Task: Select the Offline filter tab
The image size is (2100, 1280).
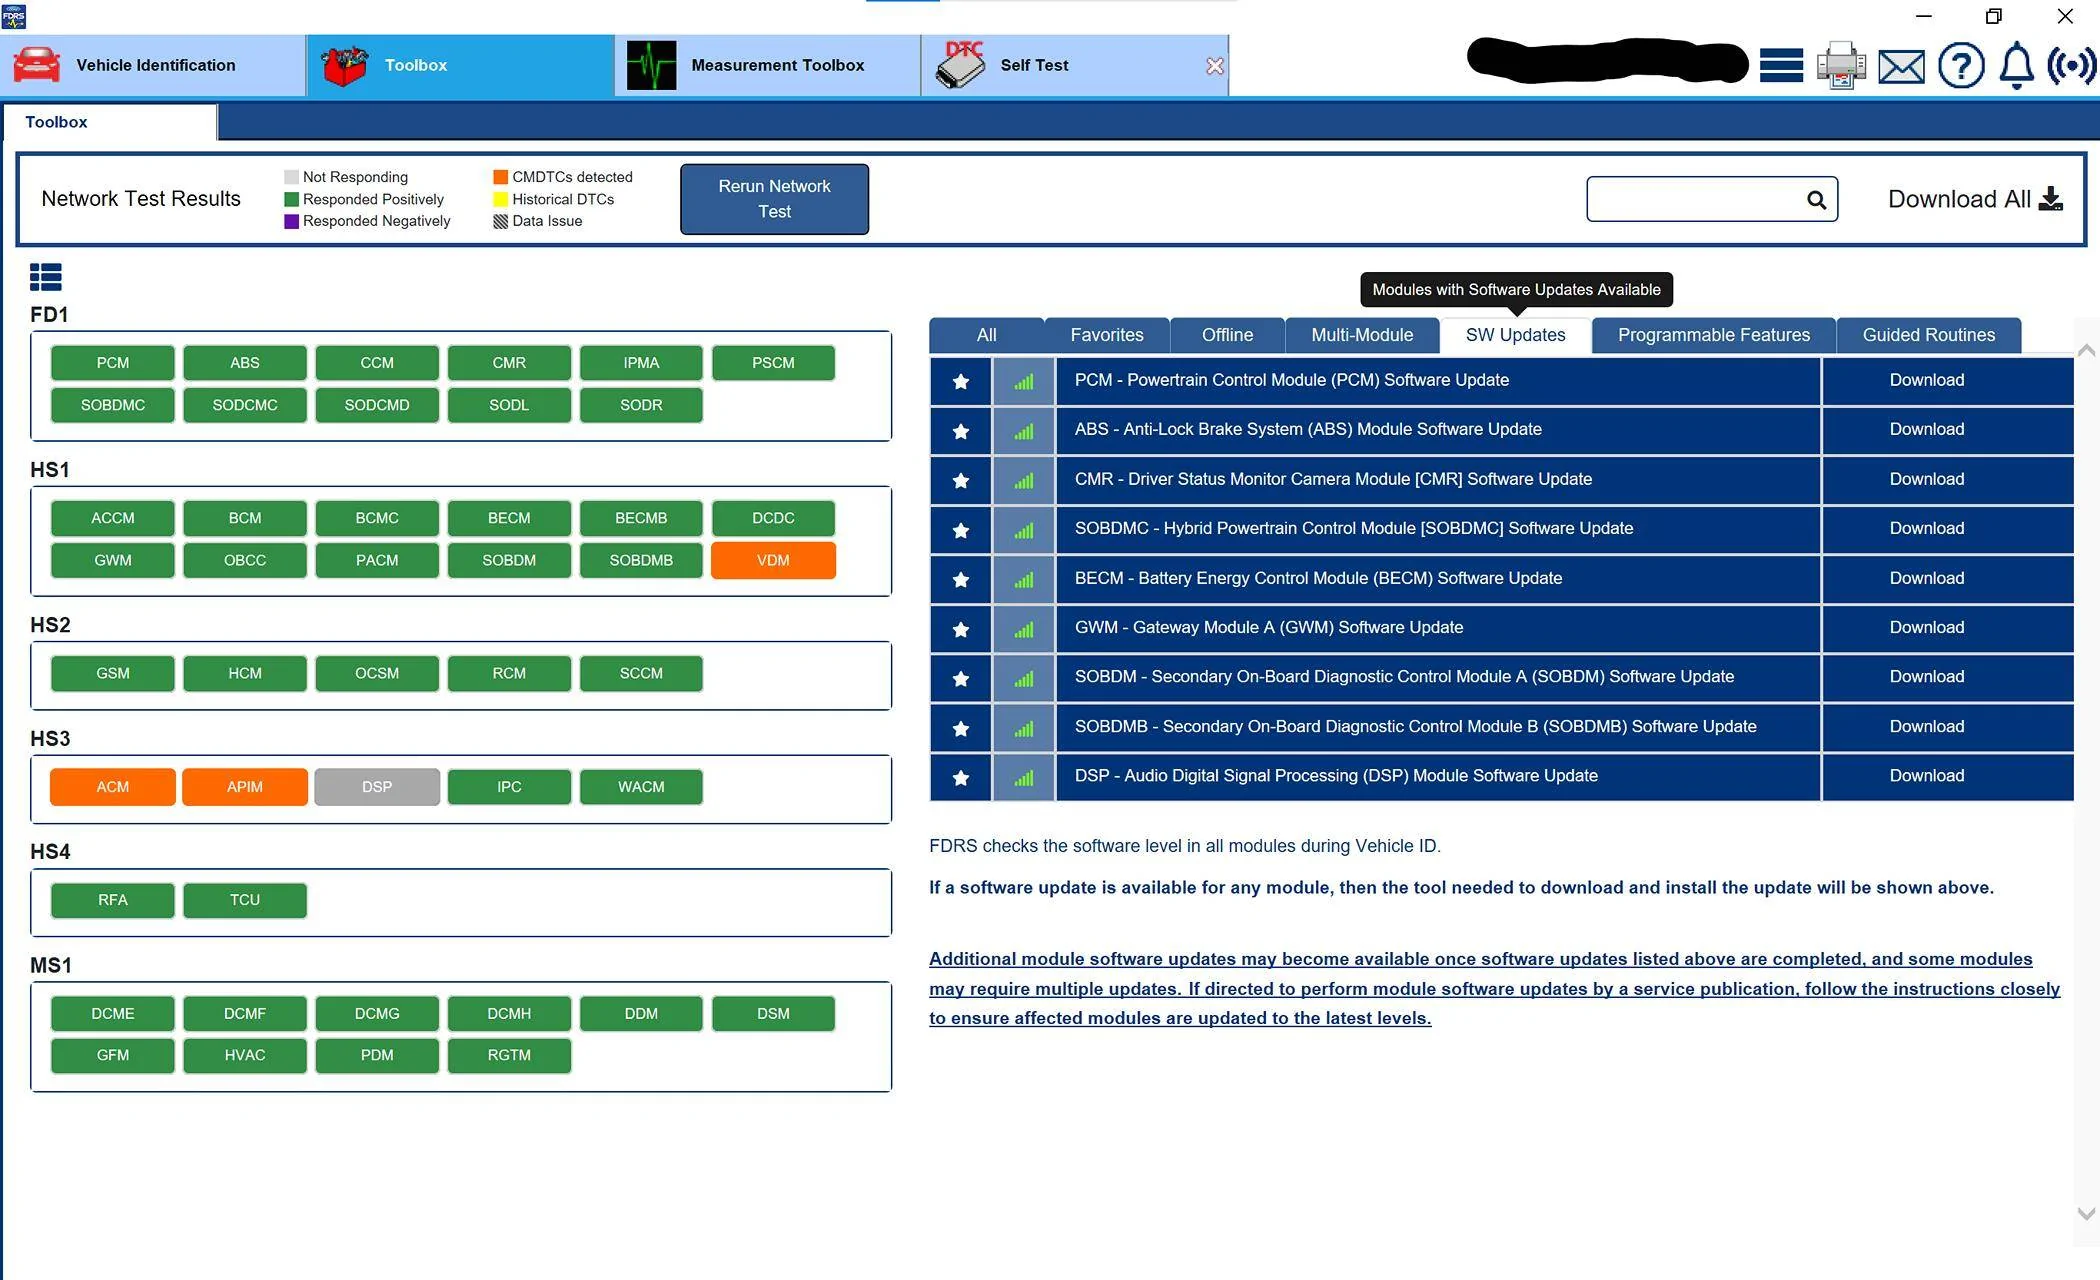Action: point(1227,335)
